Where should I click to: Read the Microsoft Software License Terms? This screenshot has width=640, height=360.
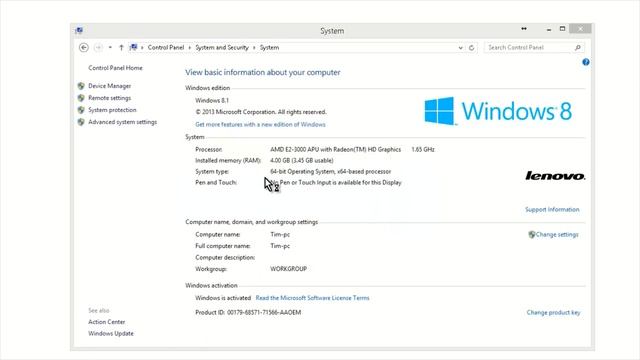[x=312, y=298]
